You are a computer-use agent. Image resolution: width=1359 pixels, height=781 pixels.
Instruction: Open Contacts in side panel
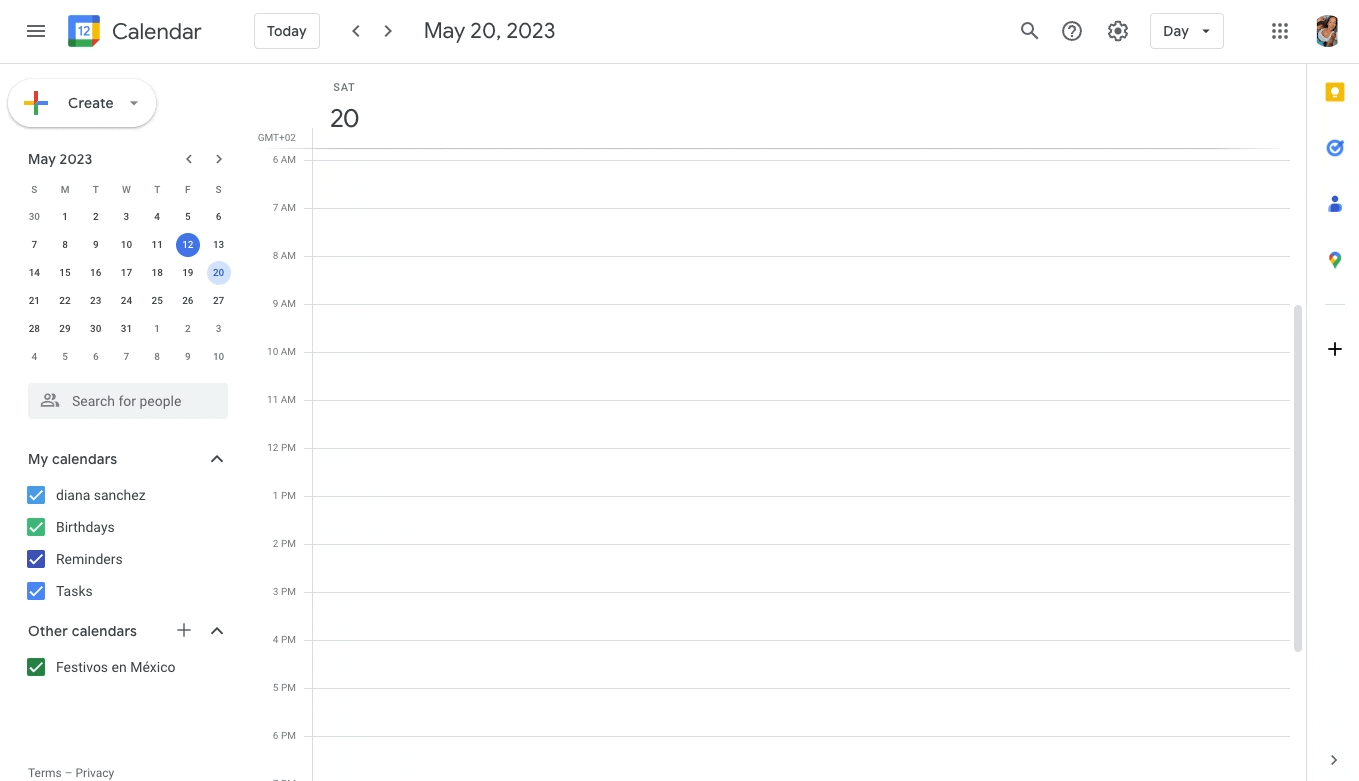(1334, 204)
